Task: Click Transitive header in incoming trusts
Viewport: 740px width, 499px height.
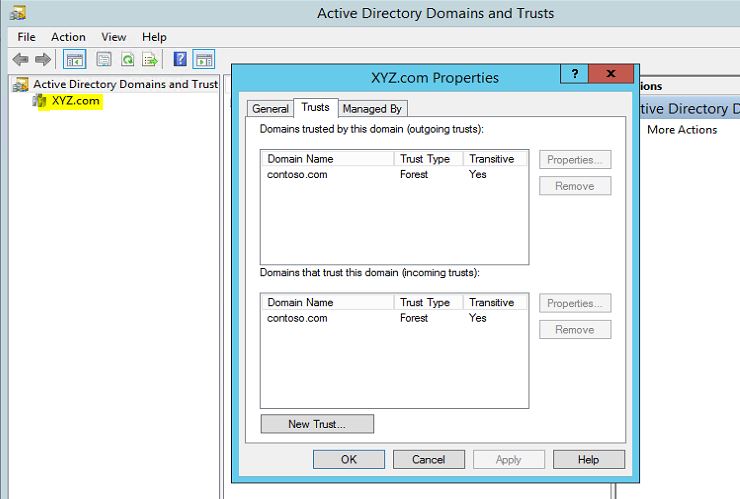Action: 495,302
